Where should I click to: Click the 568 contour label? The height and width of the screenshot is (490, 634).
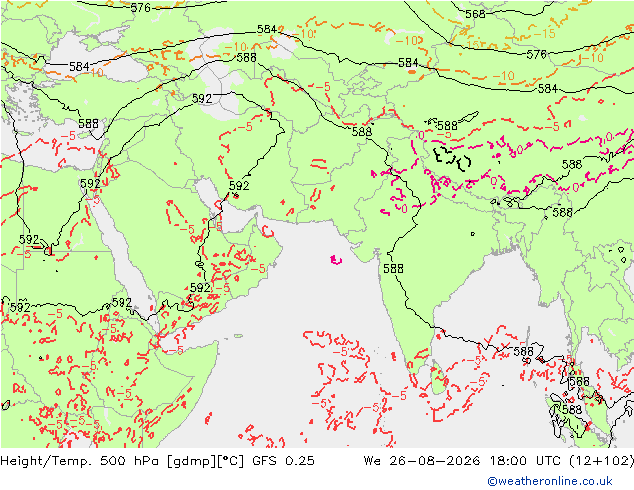click(x=475, y=14)
